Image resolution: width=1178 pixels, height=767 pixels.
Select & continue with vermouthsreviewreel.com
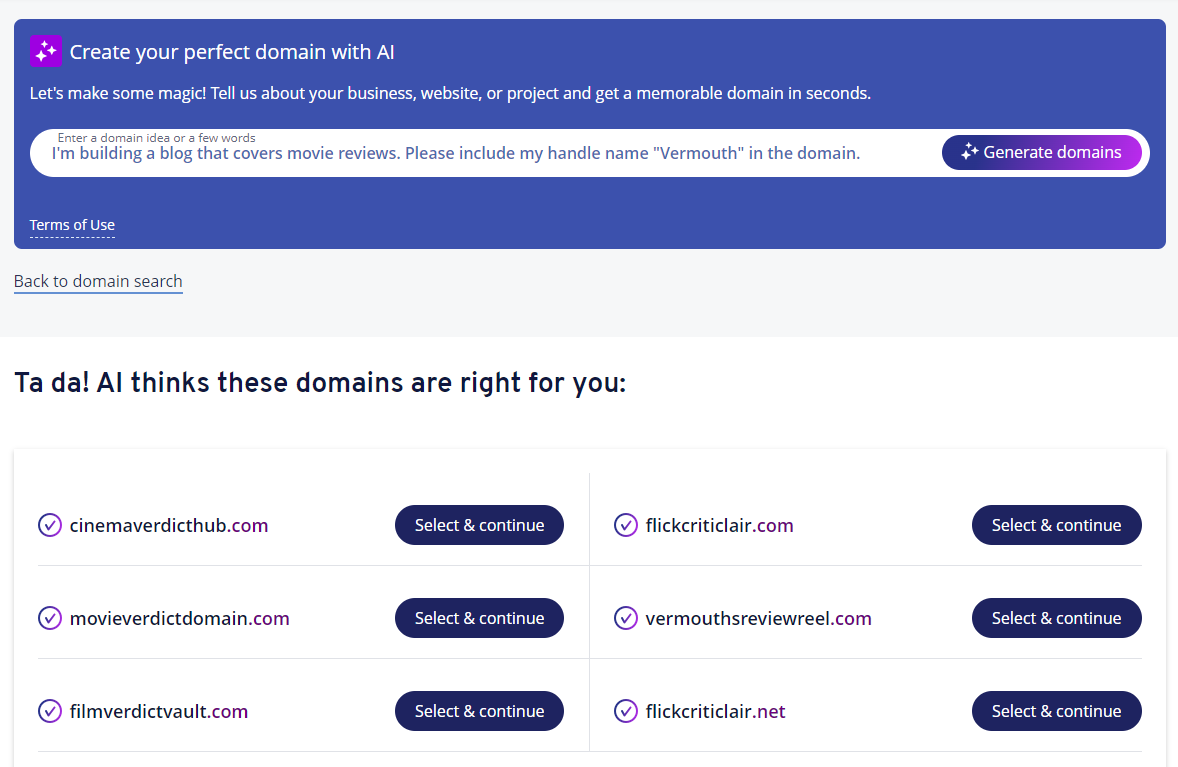click(x=1056, y=618)
